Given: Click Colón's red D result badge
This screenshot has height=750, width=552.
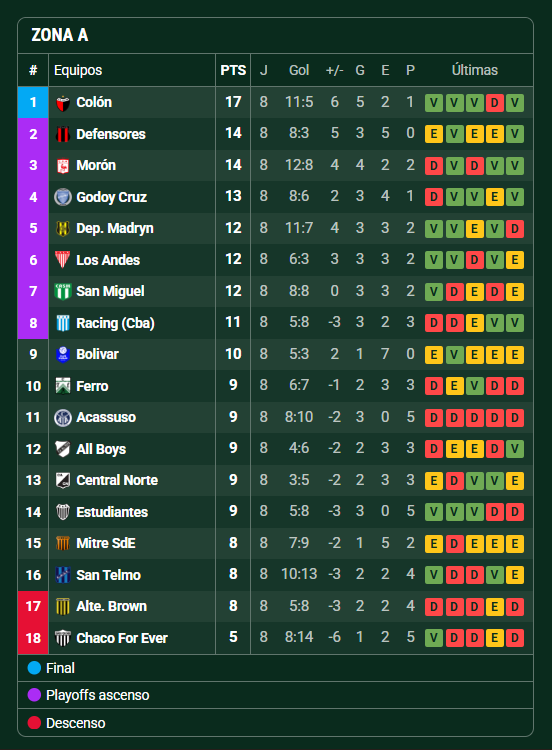Looking at the screenshot, I should [x=495, y=103].
